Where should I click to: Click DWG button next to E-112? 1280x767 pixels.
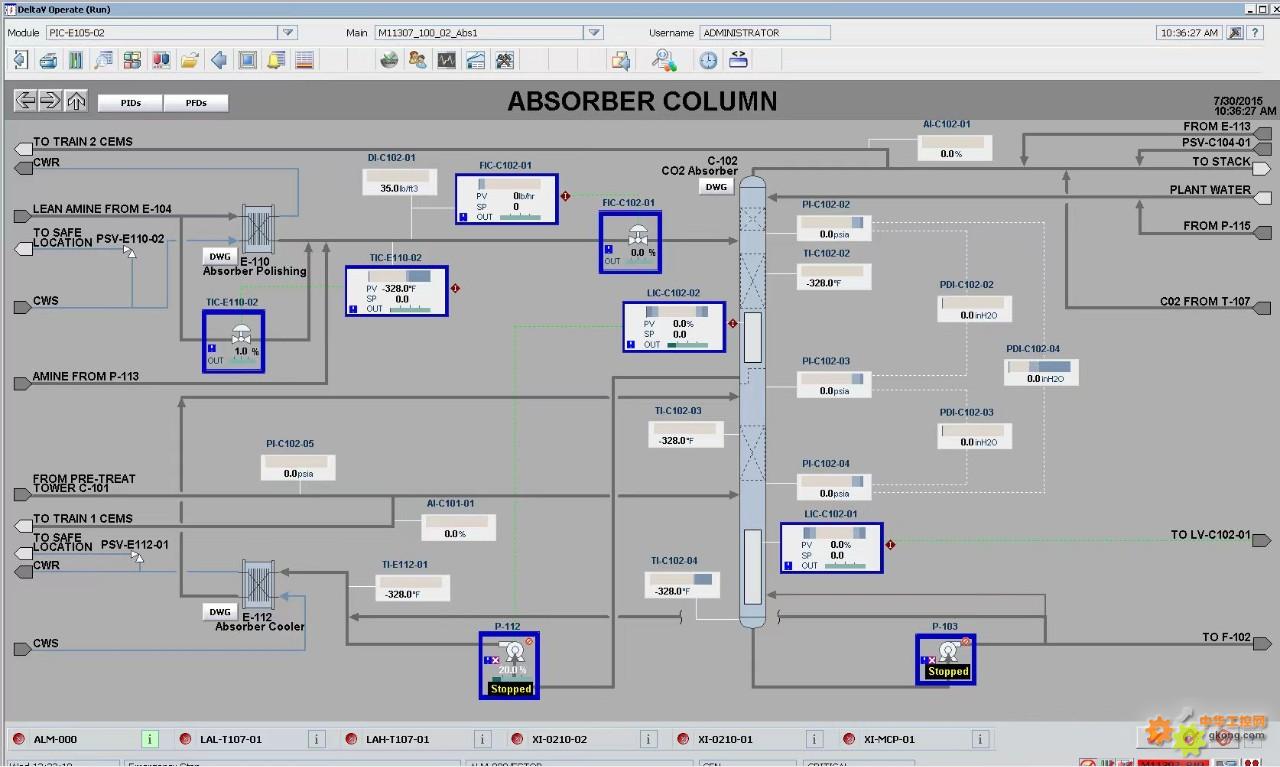[219, 611]
